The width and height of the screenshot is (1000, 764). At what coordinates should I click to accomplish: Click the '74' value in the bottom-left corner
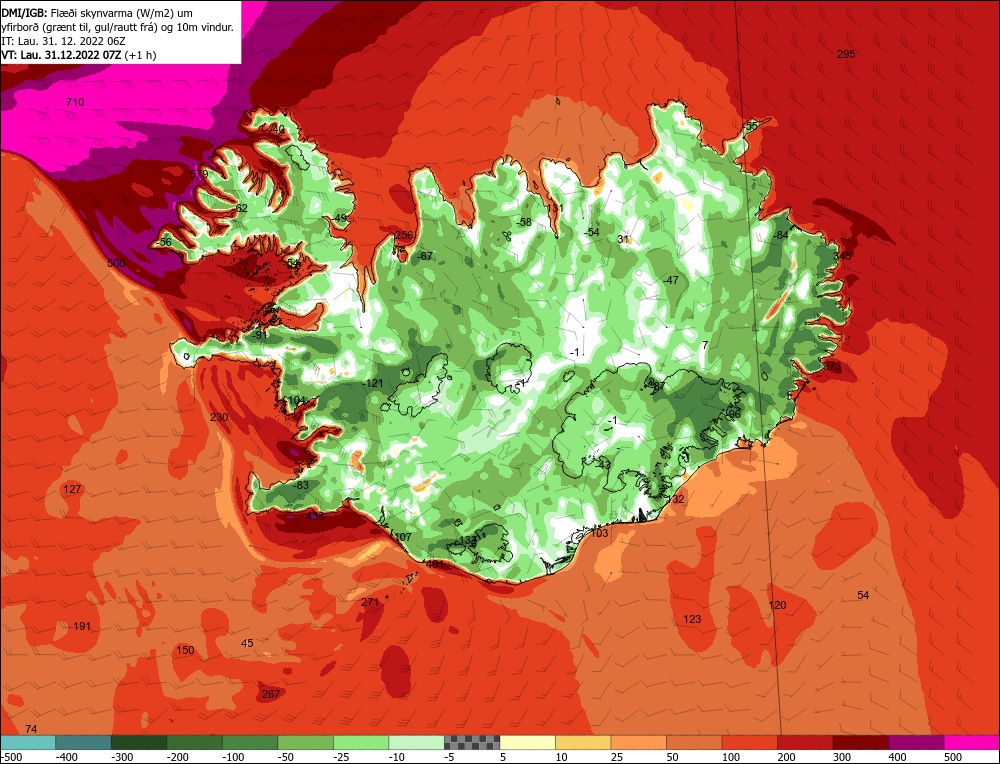point(31,729)
